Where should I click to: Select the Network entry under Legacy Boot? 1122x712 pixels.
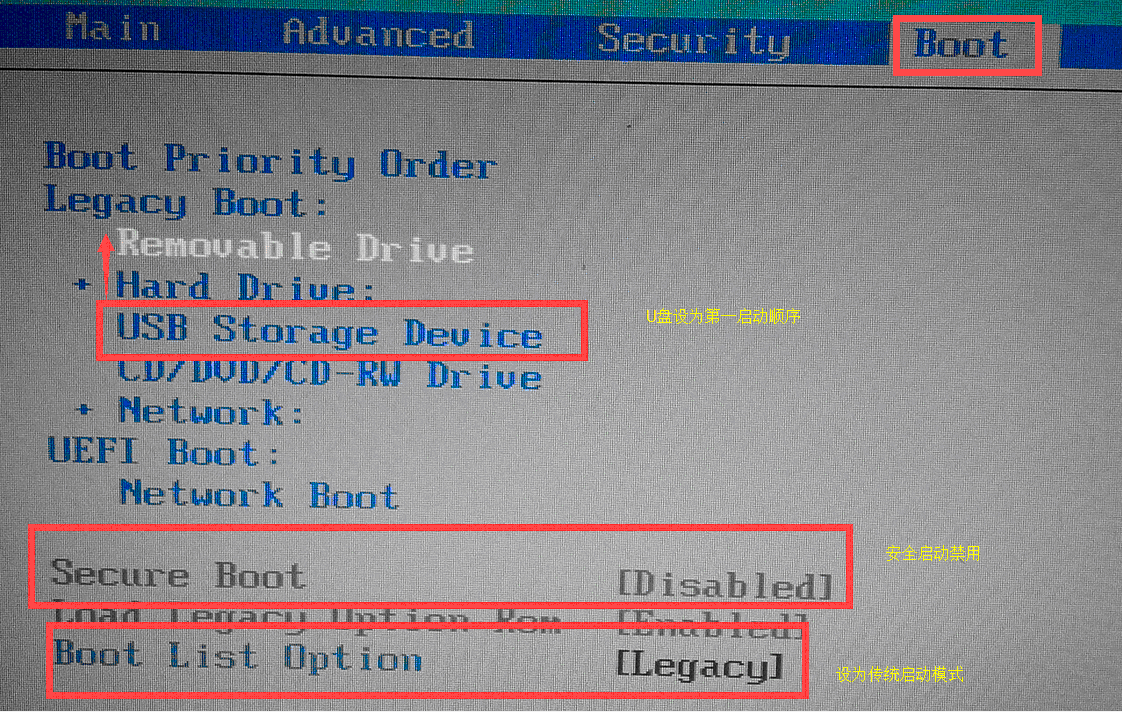click(x=210, y=411)
